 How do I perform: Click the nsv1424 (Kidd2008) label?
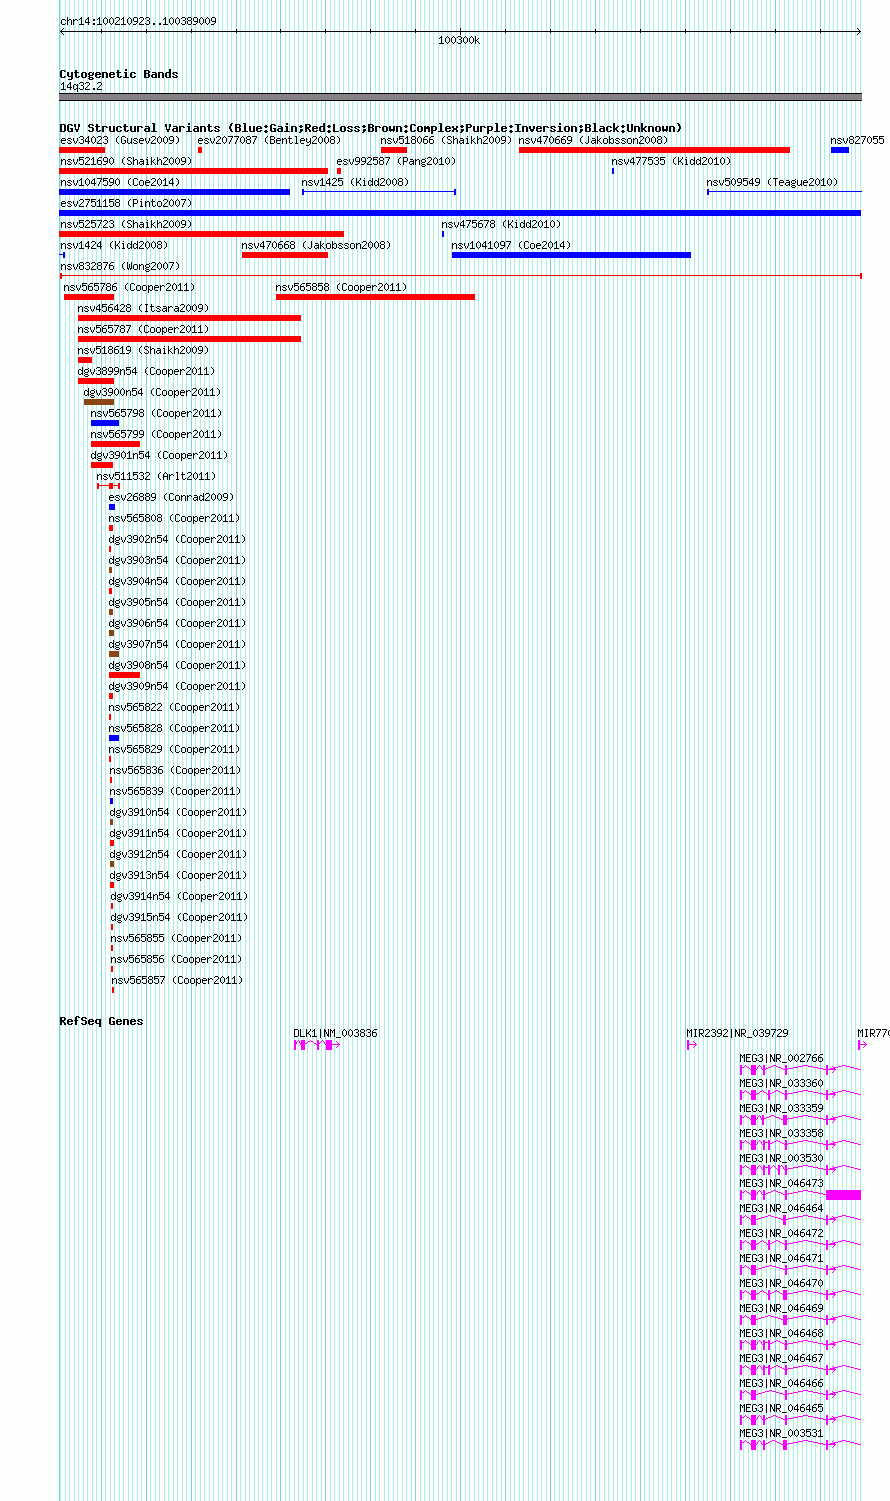pyautogui.click(x=114, y=245)
